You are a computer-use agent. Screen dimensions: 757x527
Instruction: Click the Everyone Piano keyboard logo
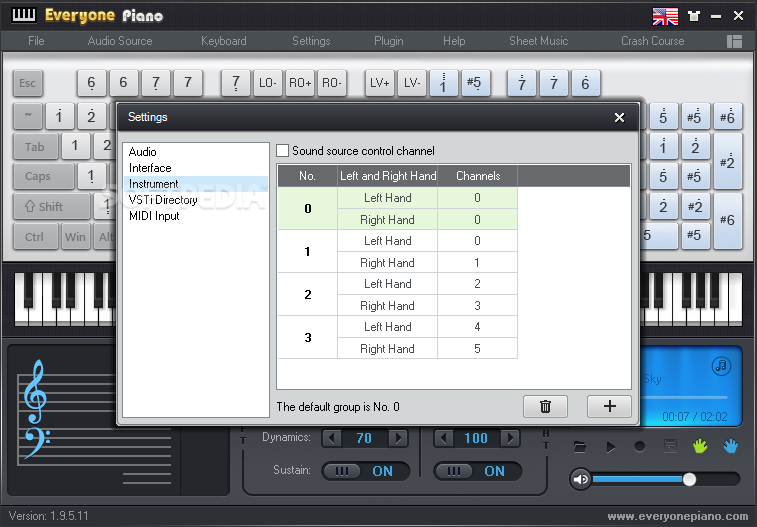tap(24, 15)
